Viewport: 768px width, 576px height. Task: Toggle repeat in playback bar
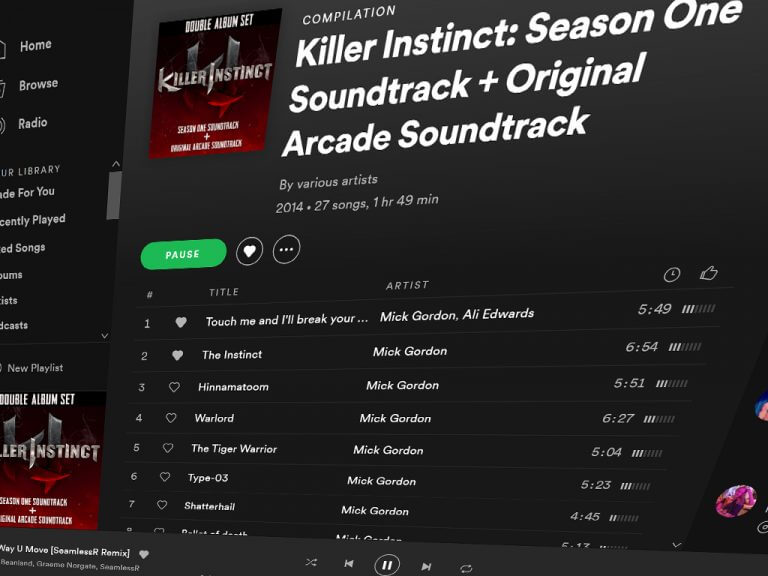click(466, 568)
